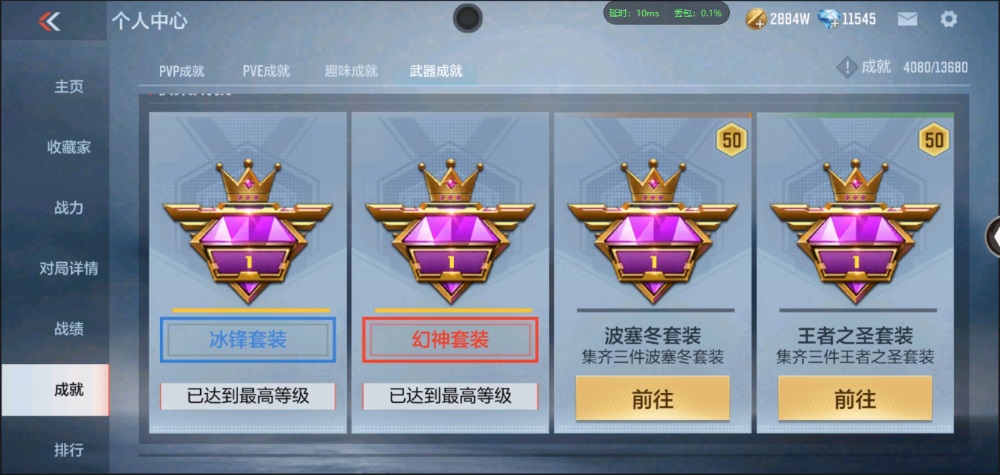Switch to PVE成就 tab
This screenshot has width=1000, height=475.
(266, 71)
